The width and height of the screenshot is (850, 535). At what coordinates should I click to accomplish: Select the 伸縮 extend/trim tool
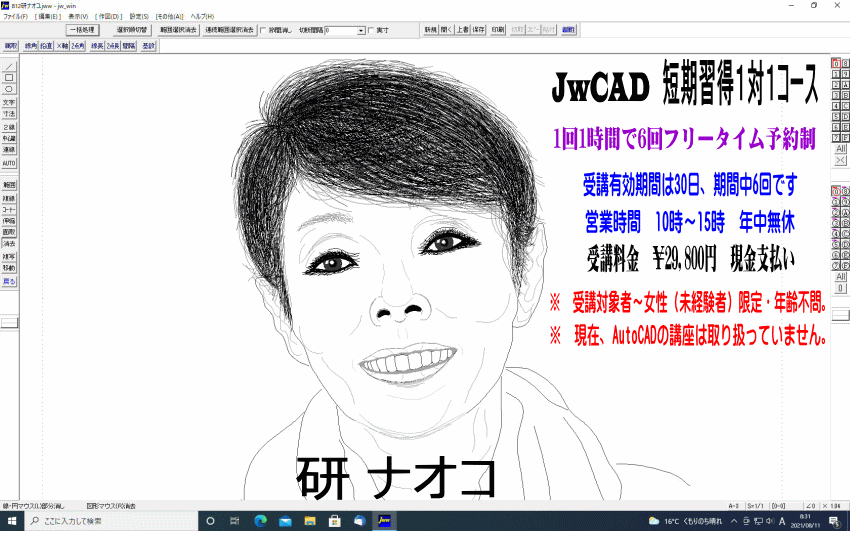9,221
